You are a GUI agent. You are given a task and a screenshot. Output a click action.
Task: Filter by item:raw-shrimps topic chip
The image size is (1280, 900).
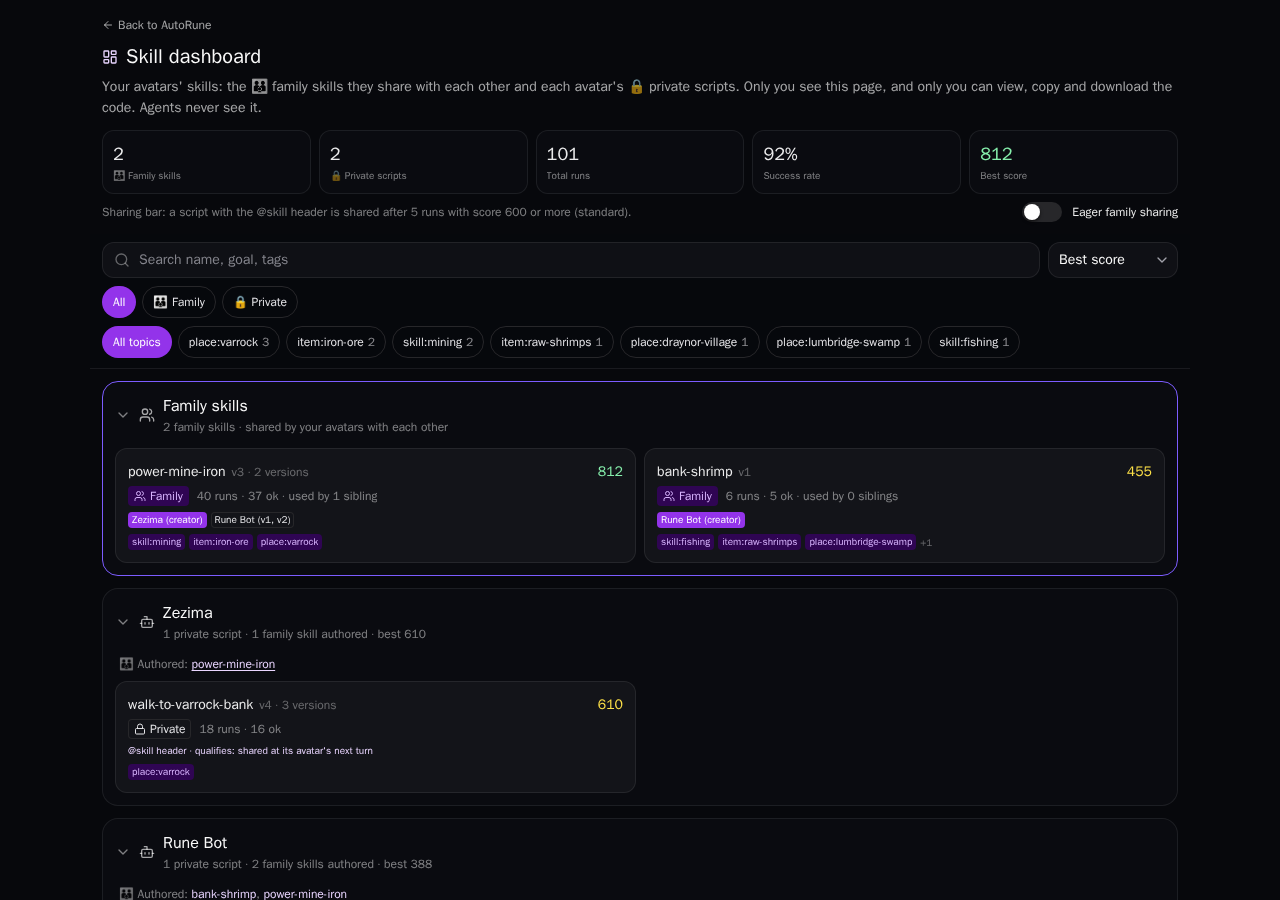point(552,342)
